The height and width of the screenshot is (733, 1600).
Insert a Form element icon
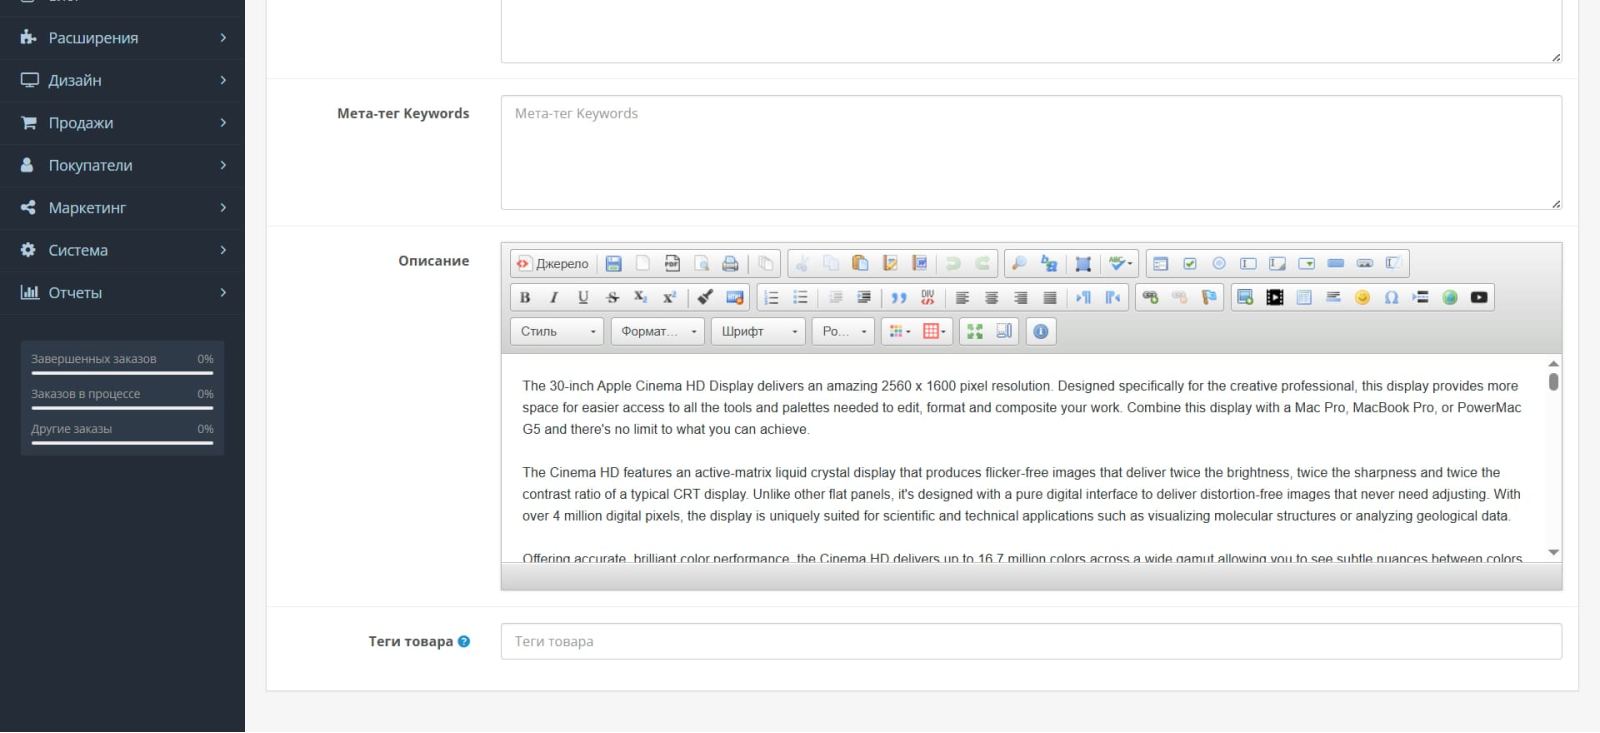pyautogui.click(x=1160, y=264)
